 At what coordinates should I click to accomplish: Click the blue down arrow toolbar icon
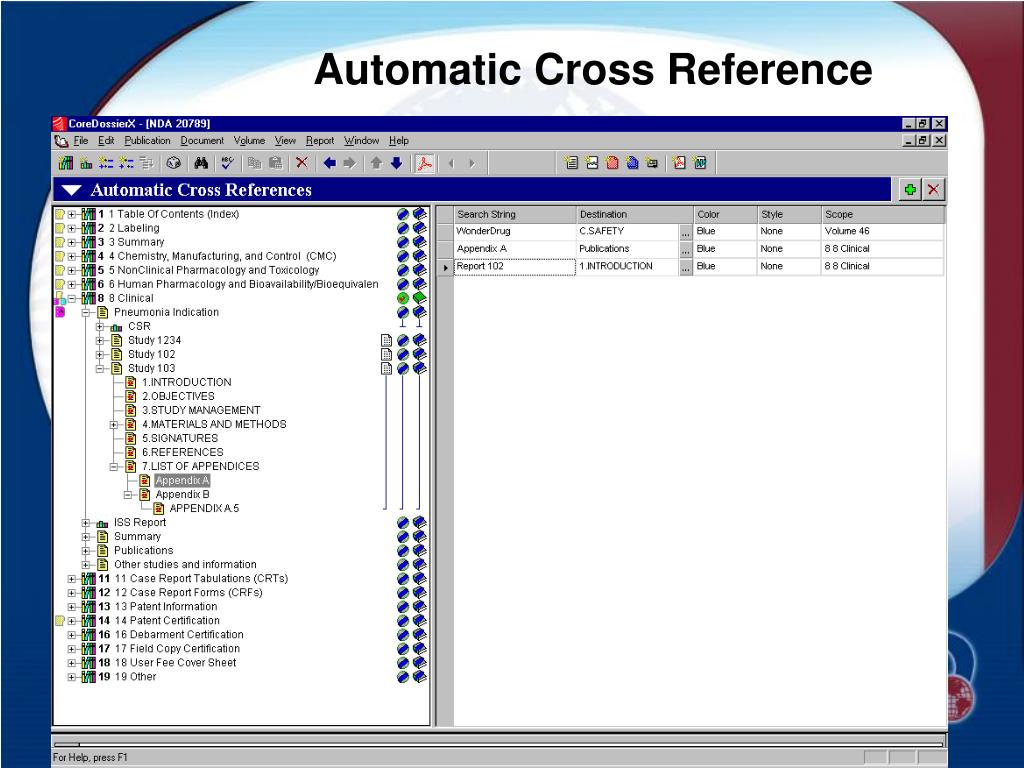(396, 163)
